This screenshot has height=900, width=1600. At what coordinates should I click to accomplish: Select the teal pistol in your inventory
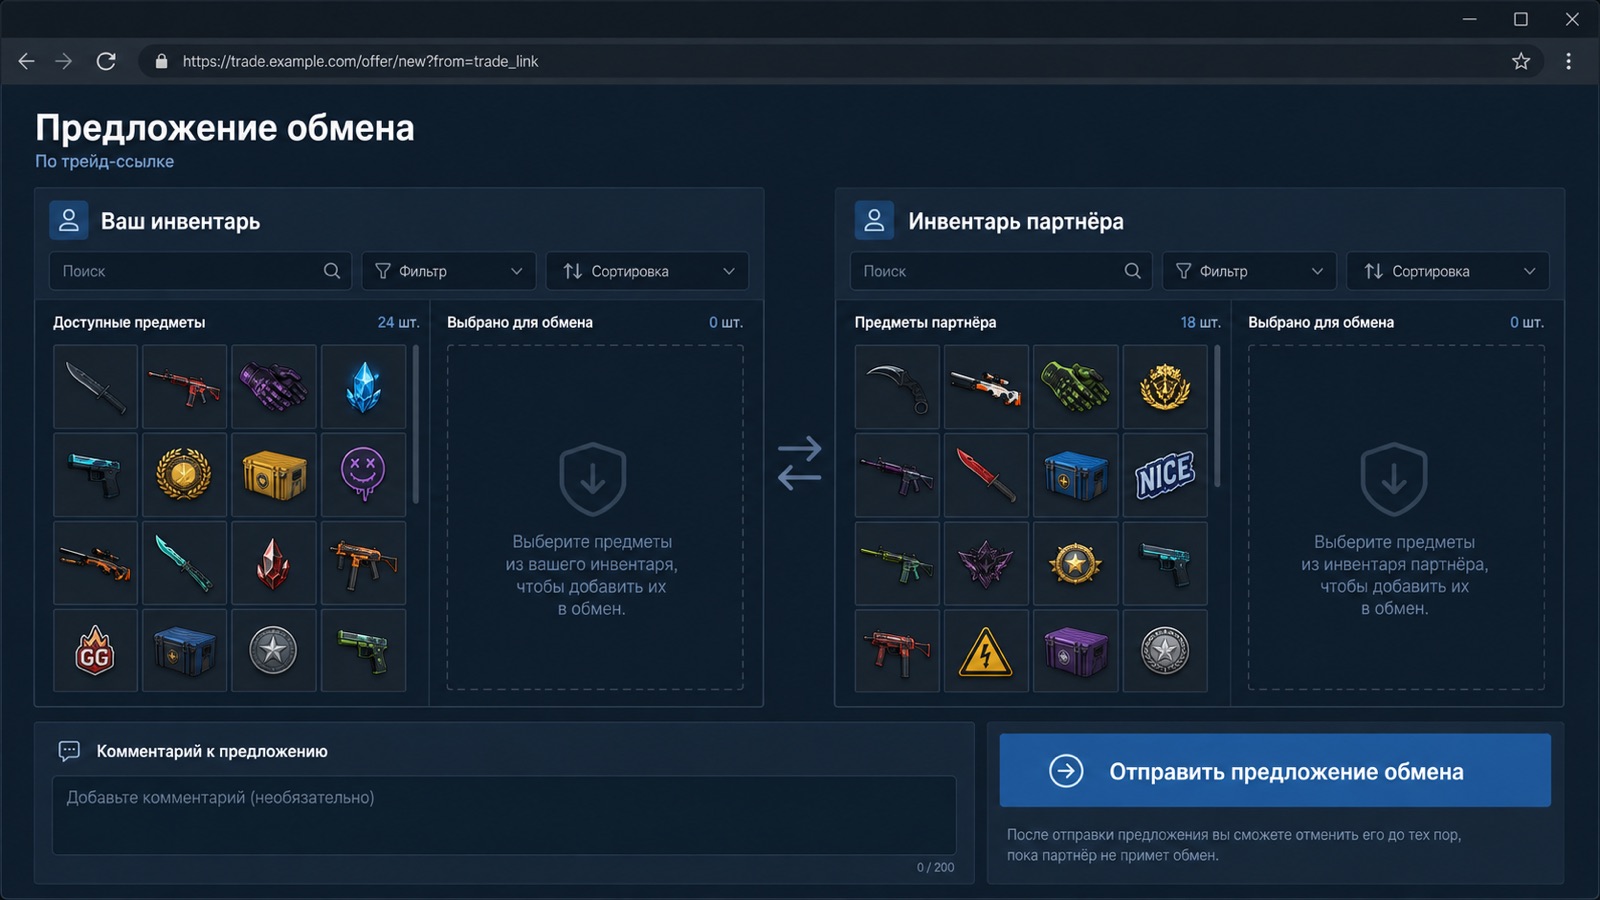pos(95,475)
